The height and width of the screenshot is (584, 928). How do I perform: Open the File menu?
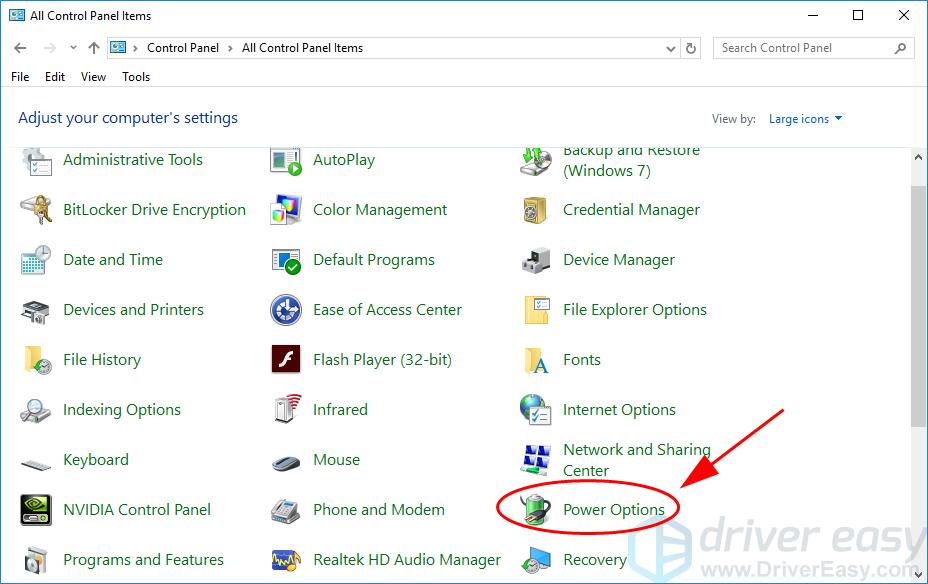click(x=20, y=76)
